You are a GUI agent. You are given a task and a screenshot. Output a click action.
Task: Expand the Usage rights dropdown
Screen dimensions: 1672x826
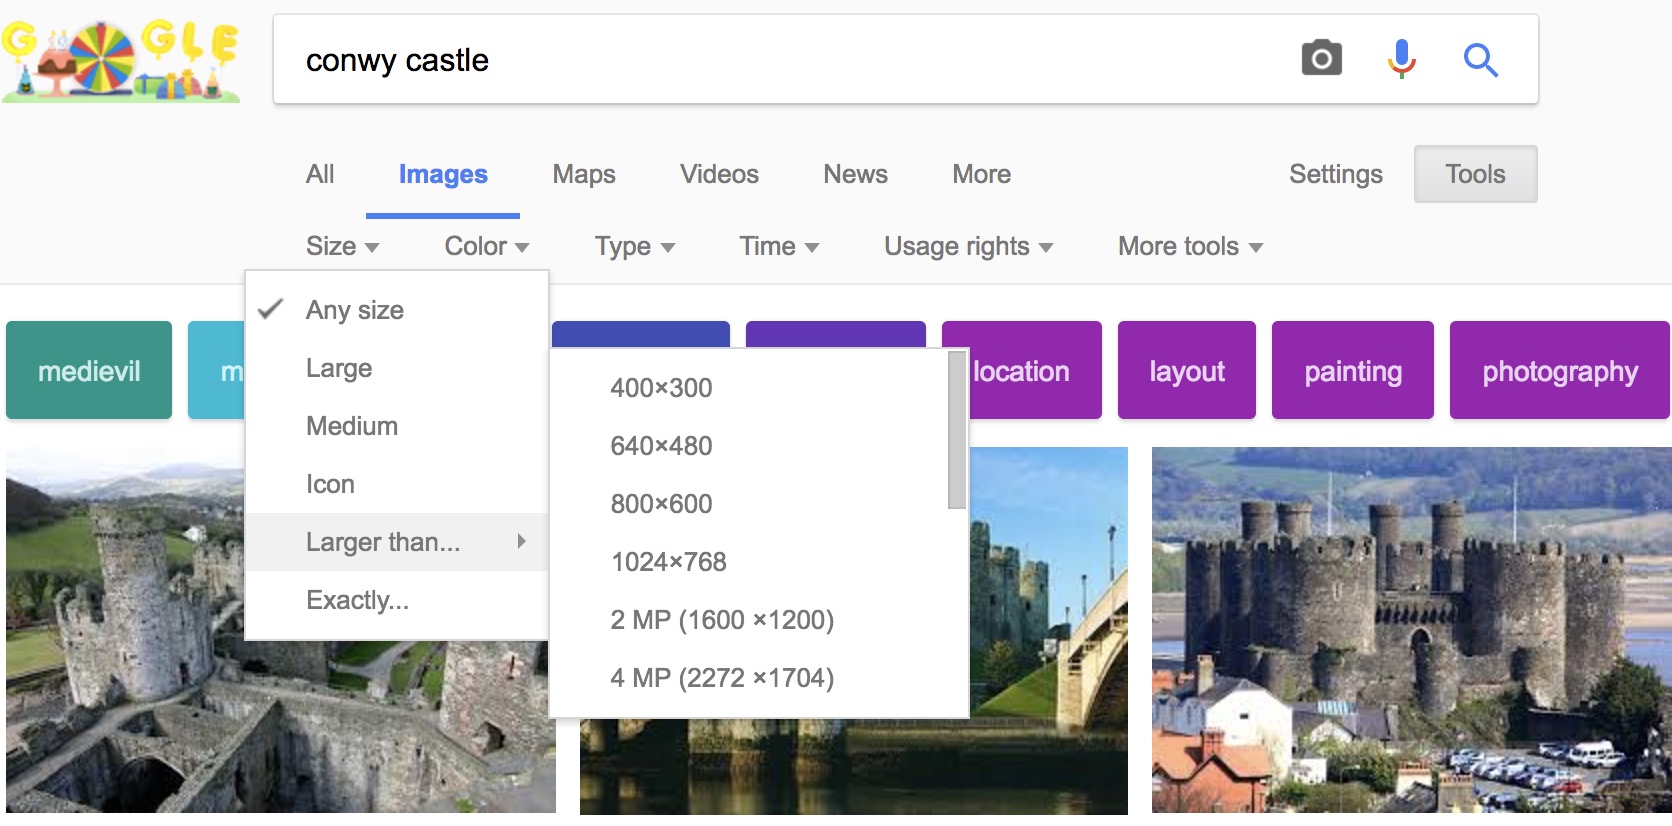968,246
